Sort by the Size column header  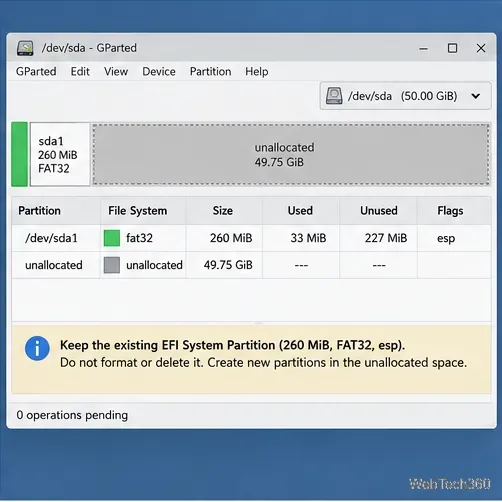(x=223, y=211)
